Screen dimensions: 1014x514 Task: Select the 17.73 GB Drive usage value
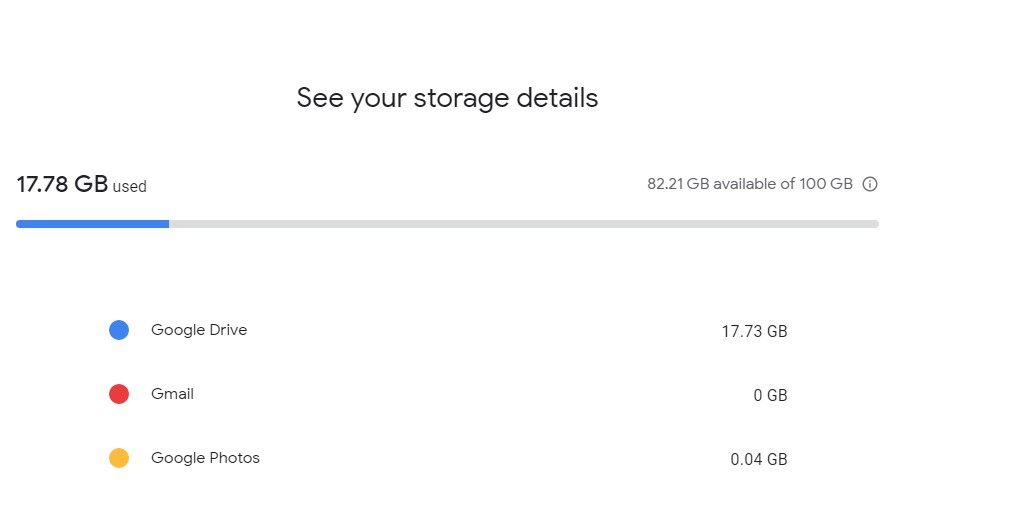coord(755,331)
